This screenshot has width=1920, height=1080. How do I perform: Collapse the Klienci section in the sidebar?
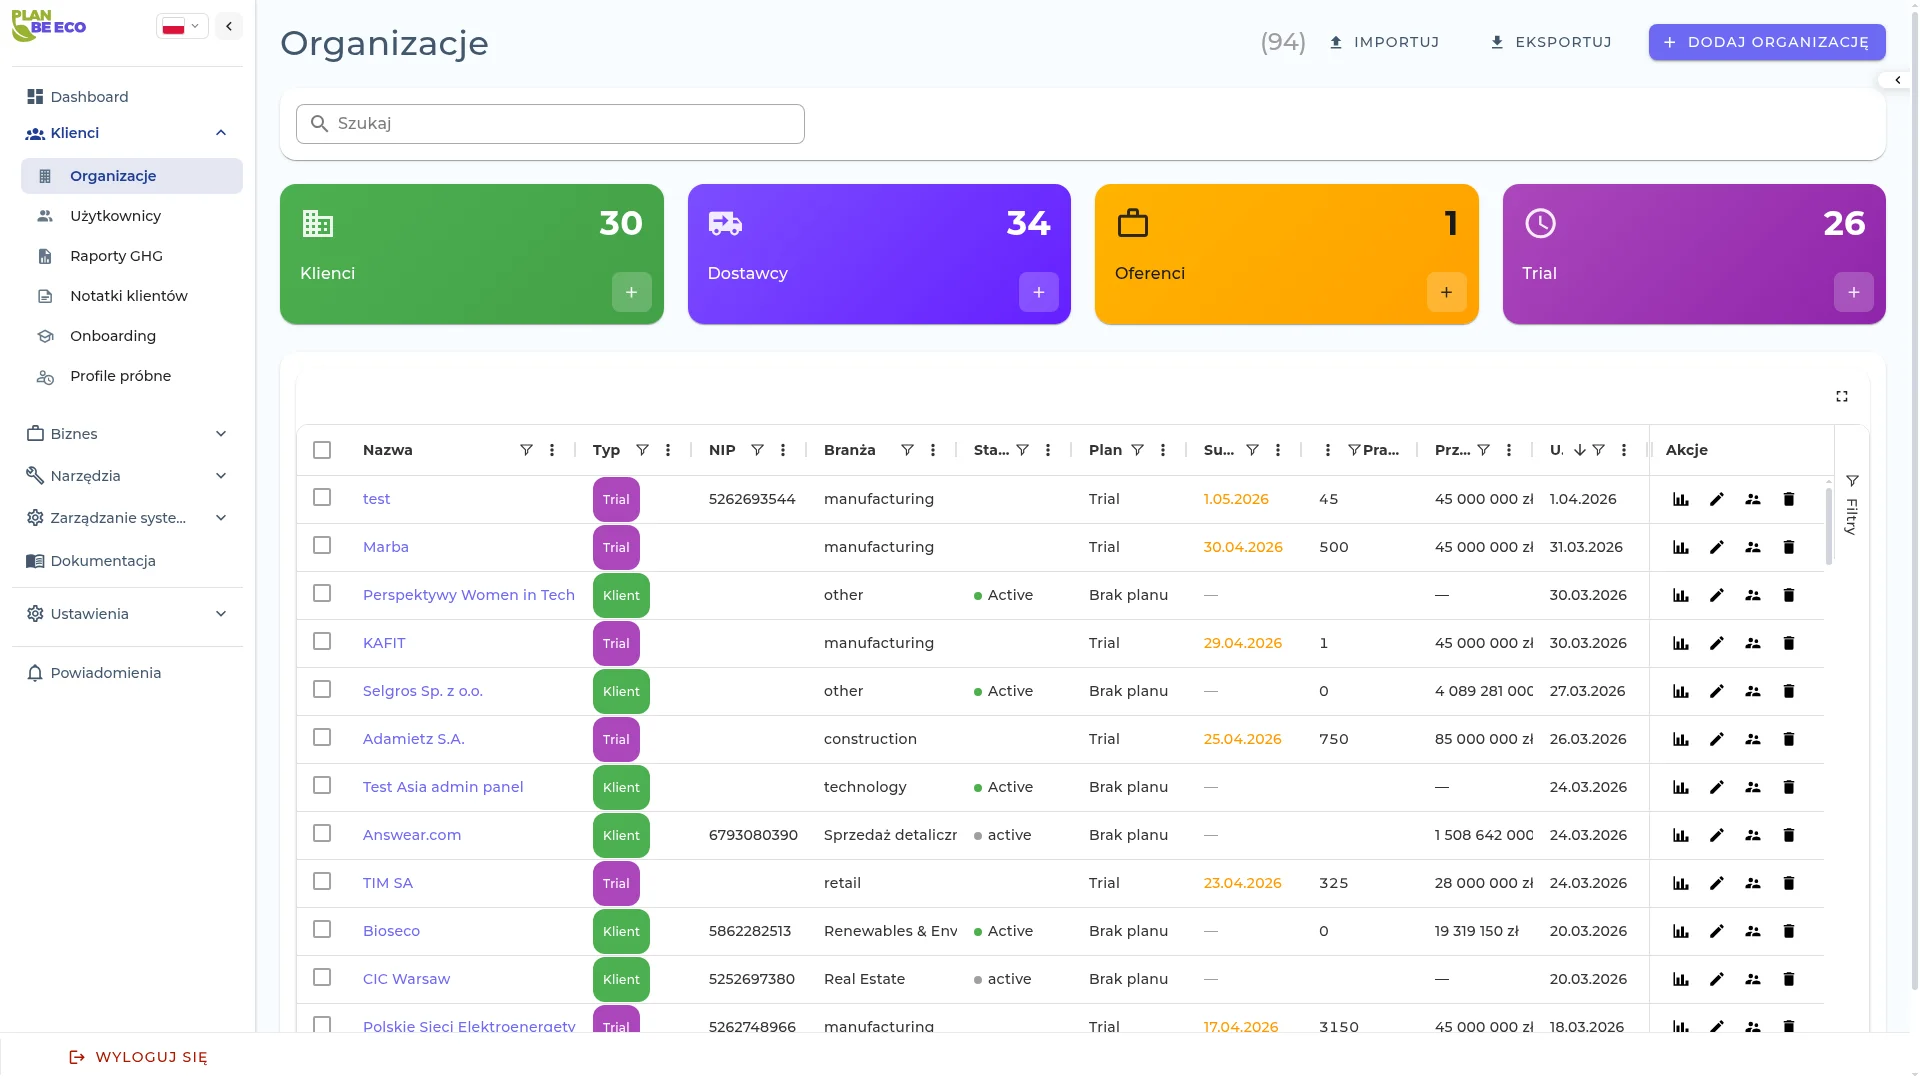(x=221, y=133)
